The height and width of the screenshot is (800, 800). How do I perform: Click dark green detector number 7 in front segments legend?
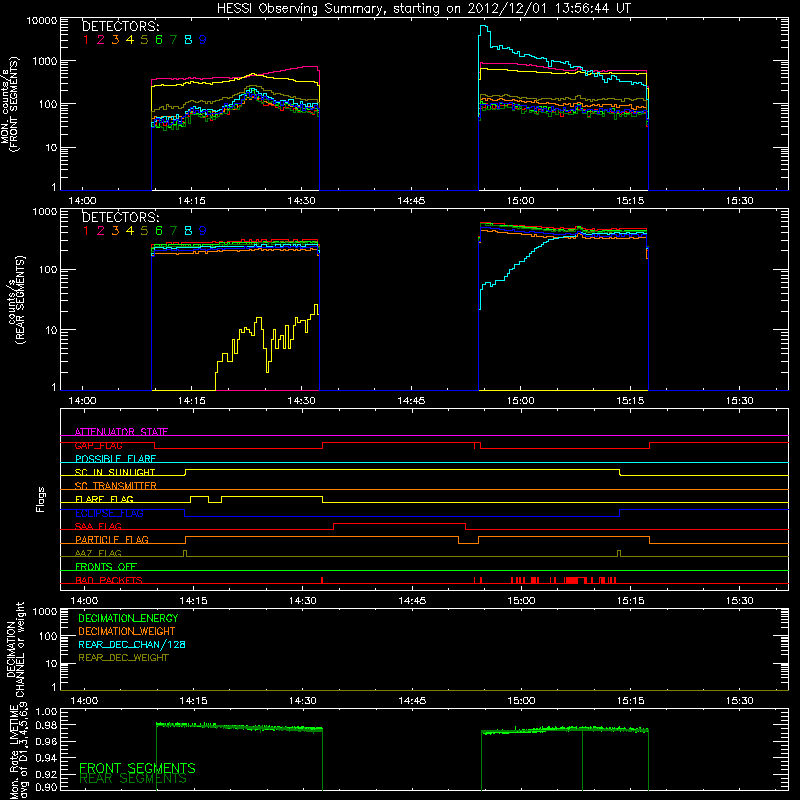click(x=173, y=40)
